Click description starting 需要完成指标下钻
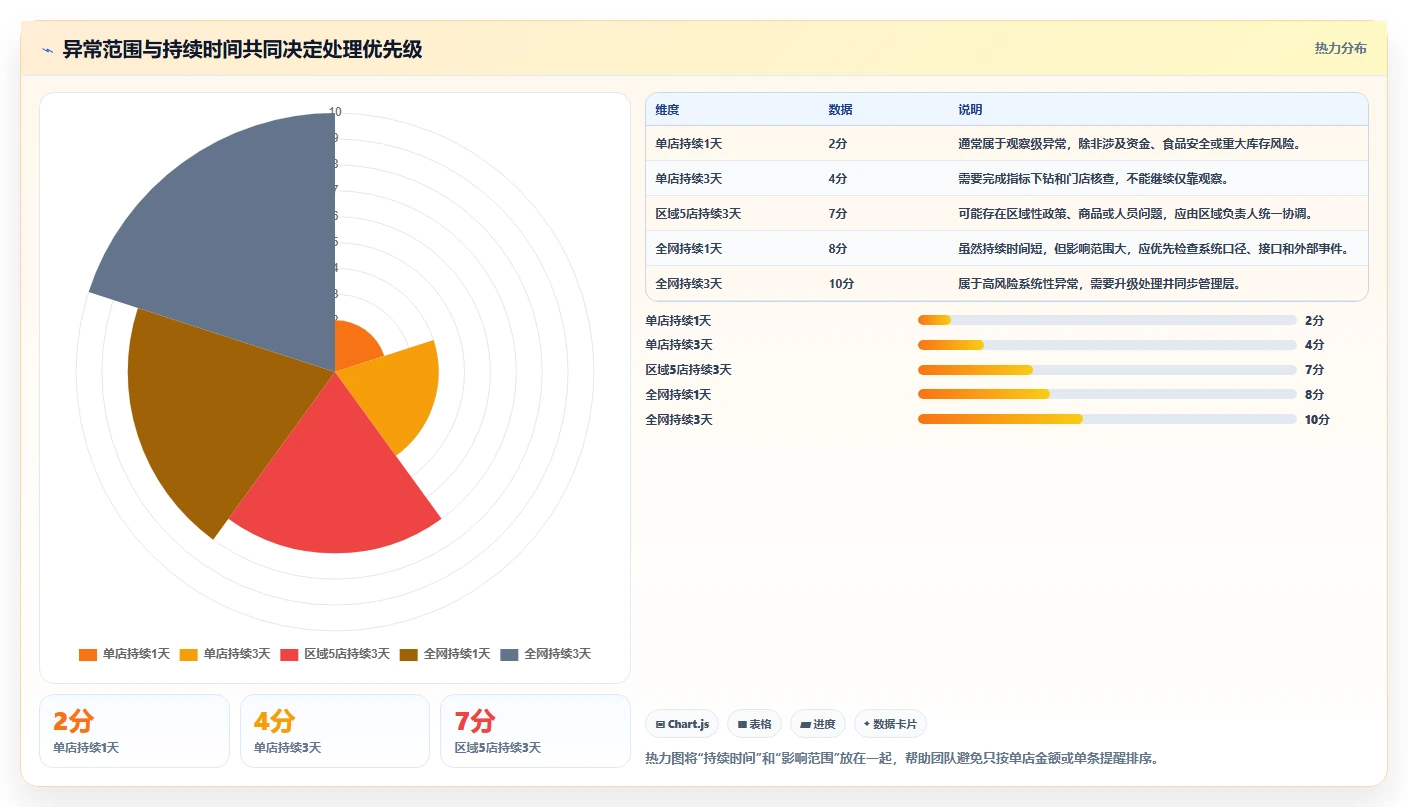Viewport: 1408px width, 807px height. 1093,179
